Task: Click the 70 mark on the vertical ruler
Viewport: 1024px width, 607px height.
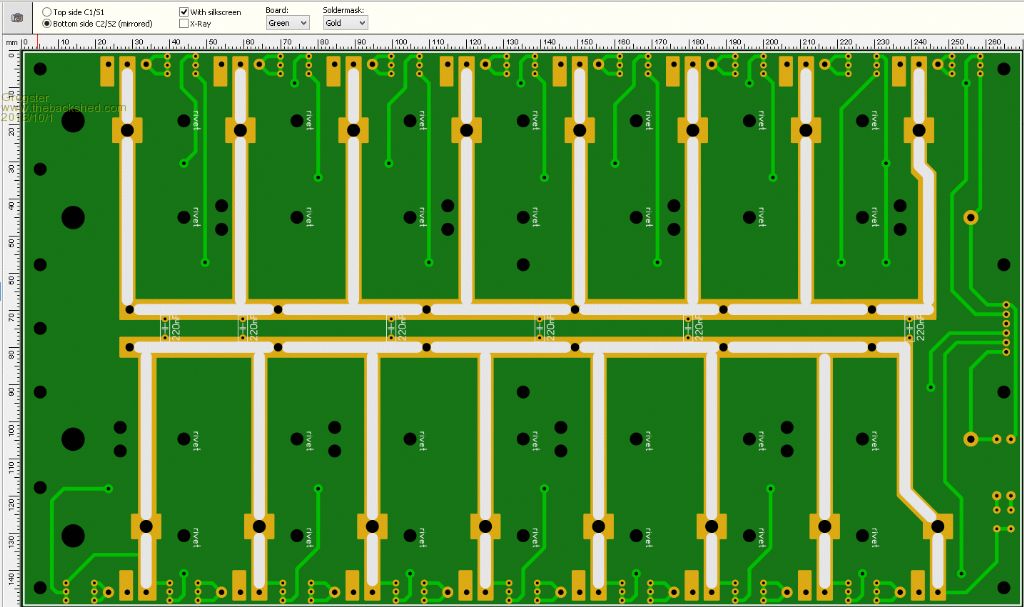Action: 11,317
